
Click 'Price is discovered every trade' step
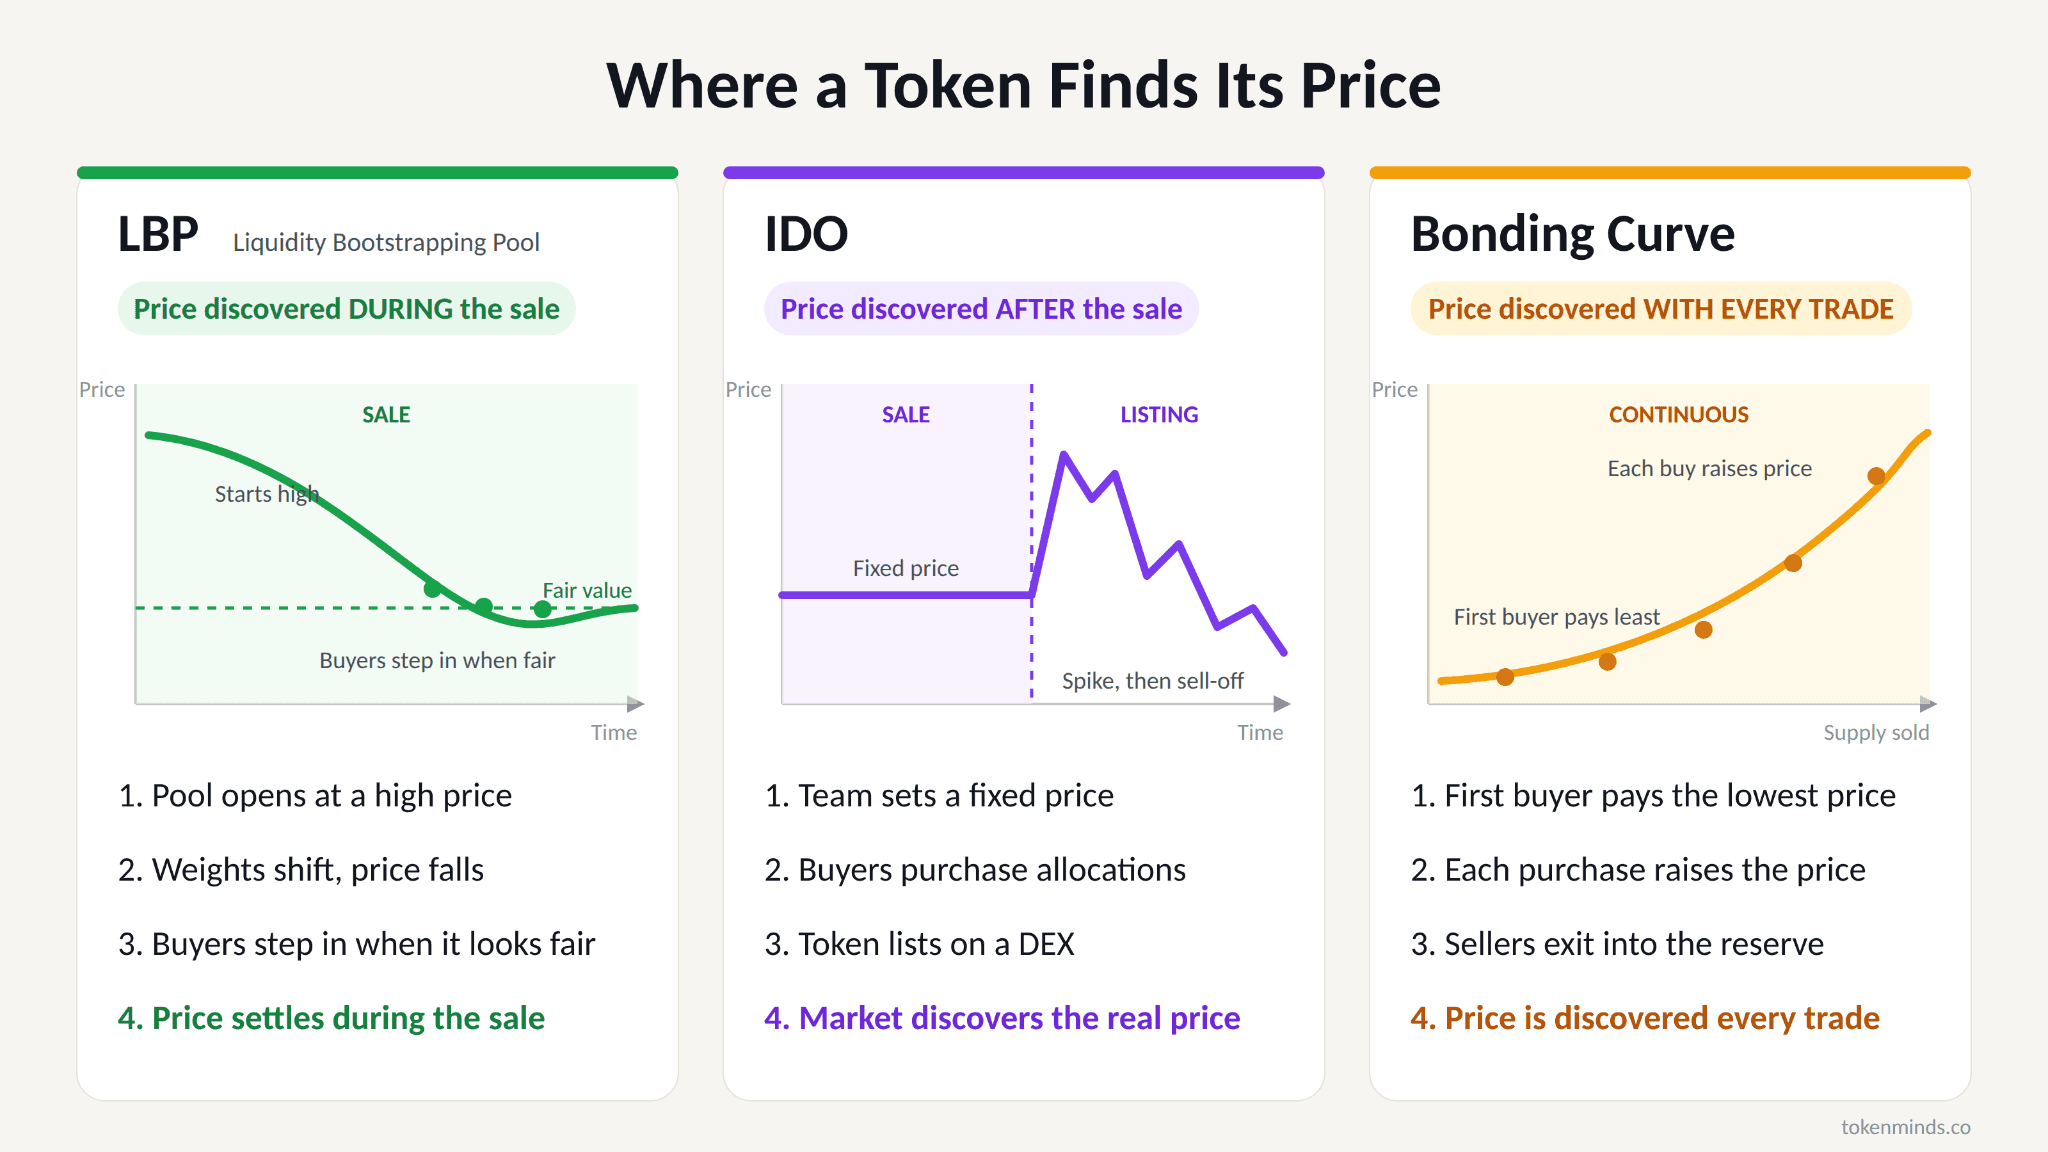tap(1645, 1018)
